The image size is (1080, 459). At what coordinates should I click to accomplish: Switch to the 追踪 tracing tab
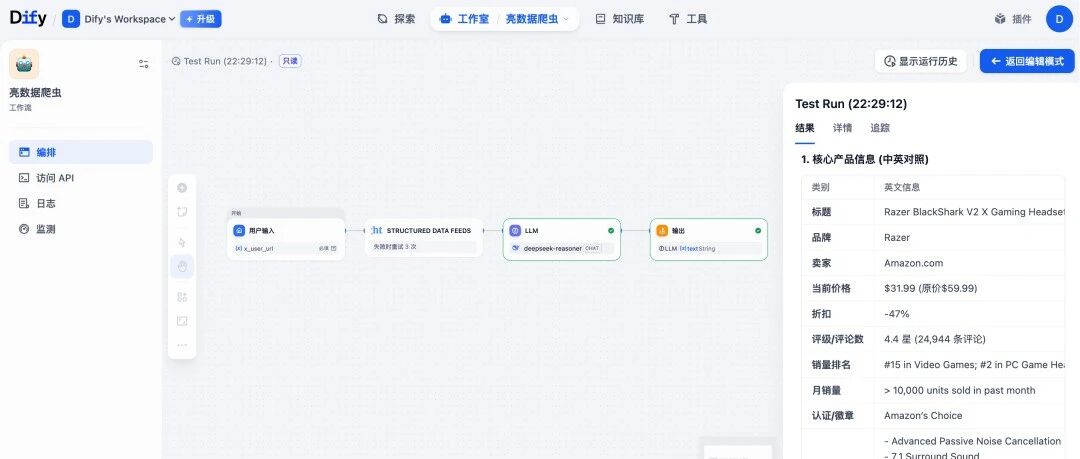coord(880,128)
